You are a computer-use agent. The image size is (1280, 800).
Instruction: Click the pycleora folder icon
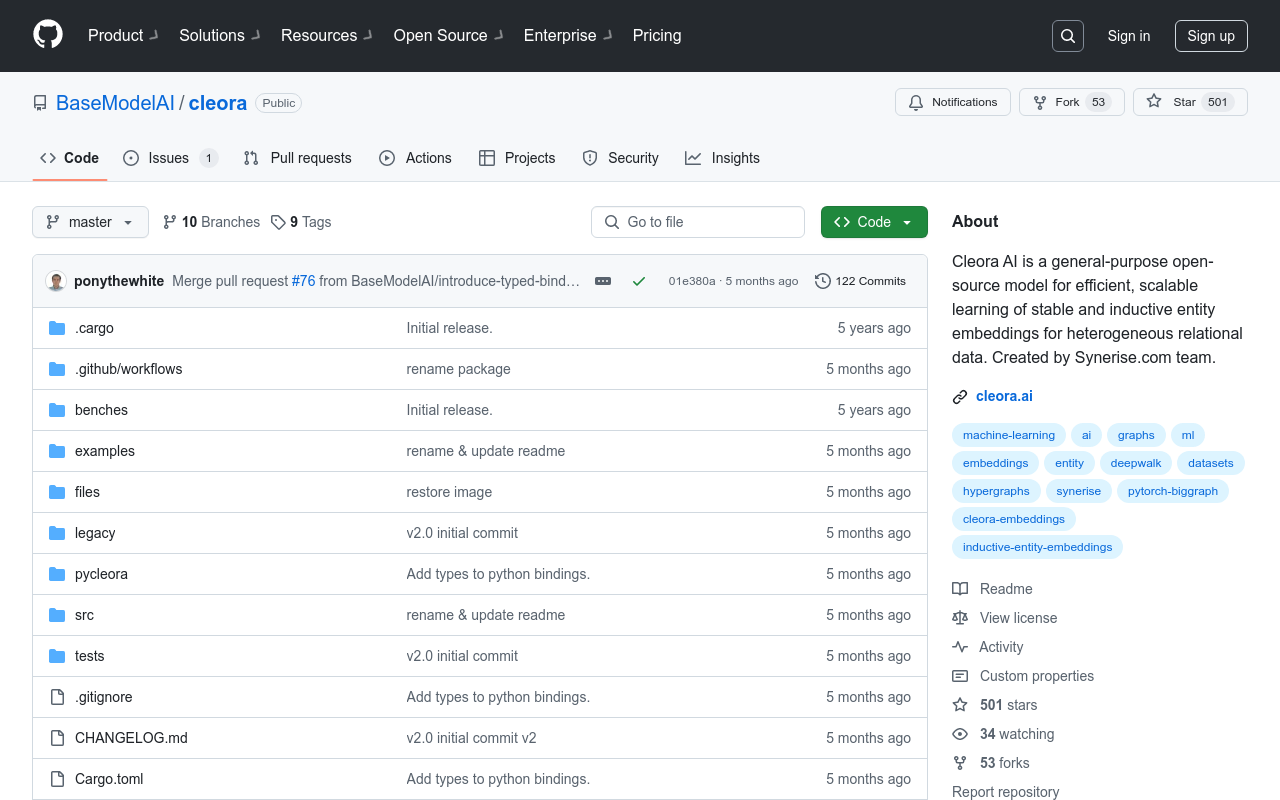click(57, 574)
